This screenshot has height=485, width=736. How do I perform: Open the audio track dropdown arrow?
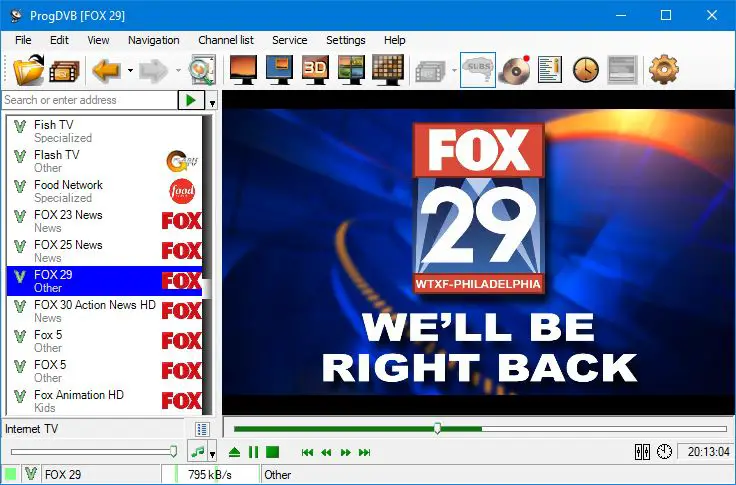[x=212, y=453]
